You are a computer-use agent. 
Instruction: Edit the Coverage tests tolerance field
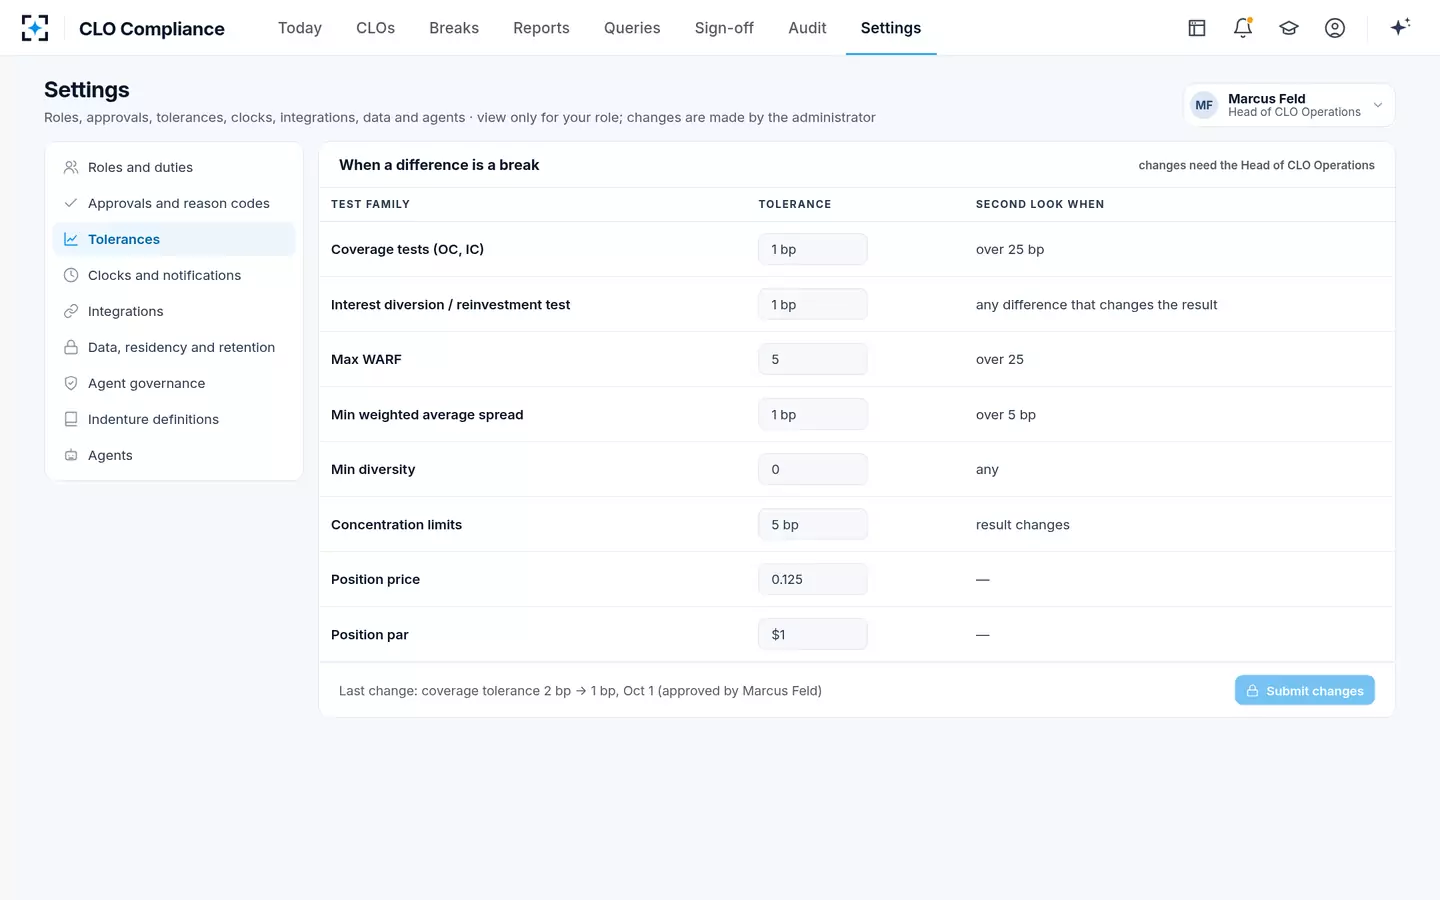click(x=813, y=249)
